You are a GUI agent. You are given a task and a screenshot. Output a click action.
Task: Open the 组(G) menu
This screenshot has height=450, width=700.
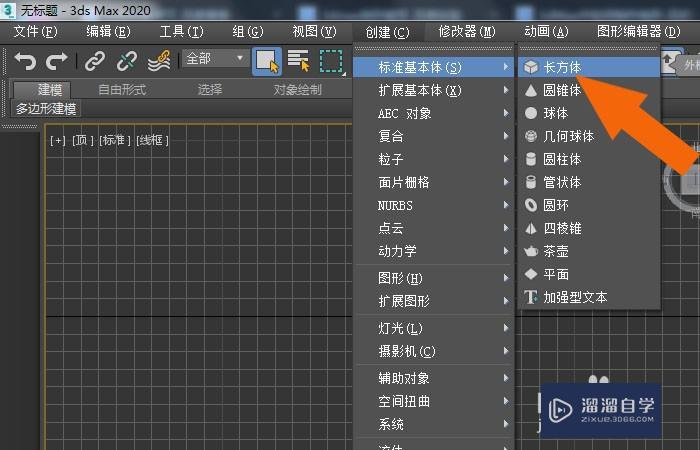(x=248, y=32)
